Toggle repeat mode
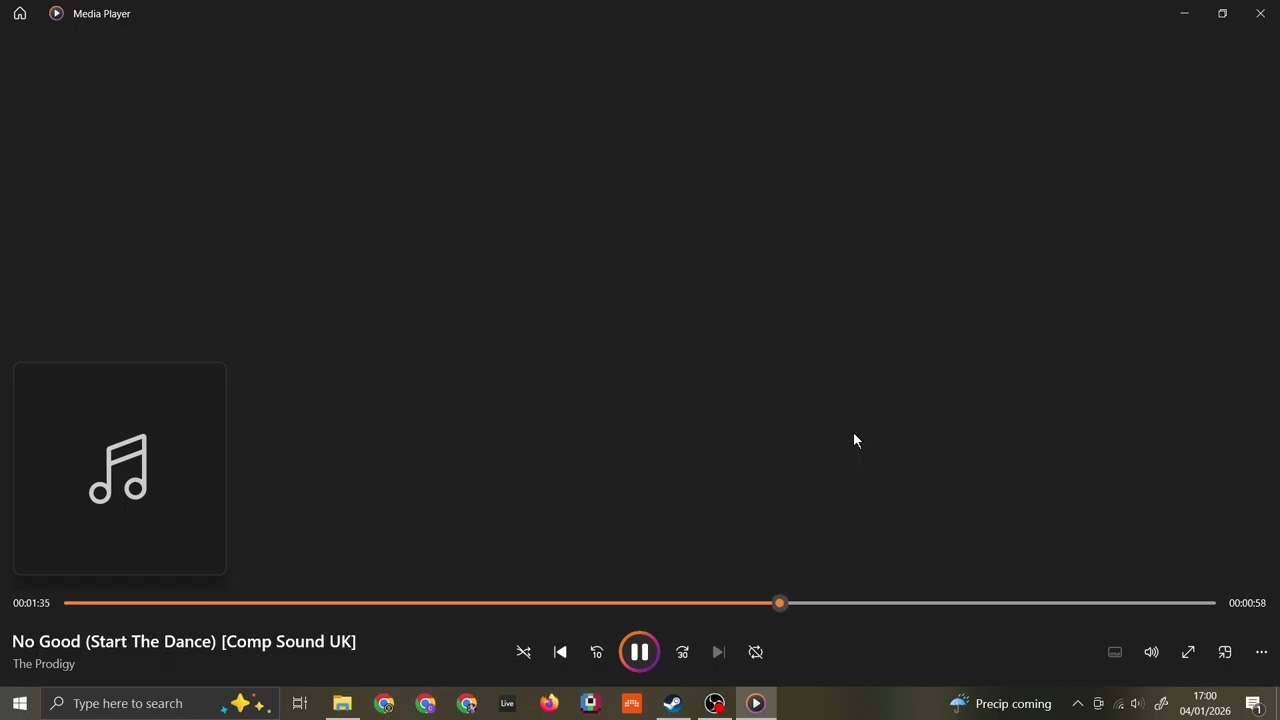Viewport: 1280px width, 720px height. coord(756,652)
